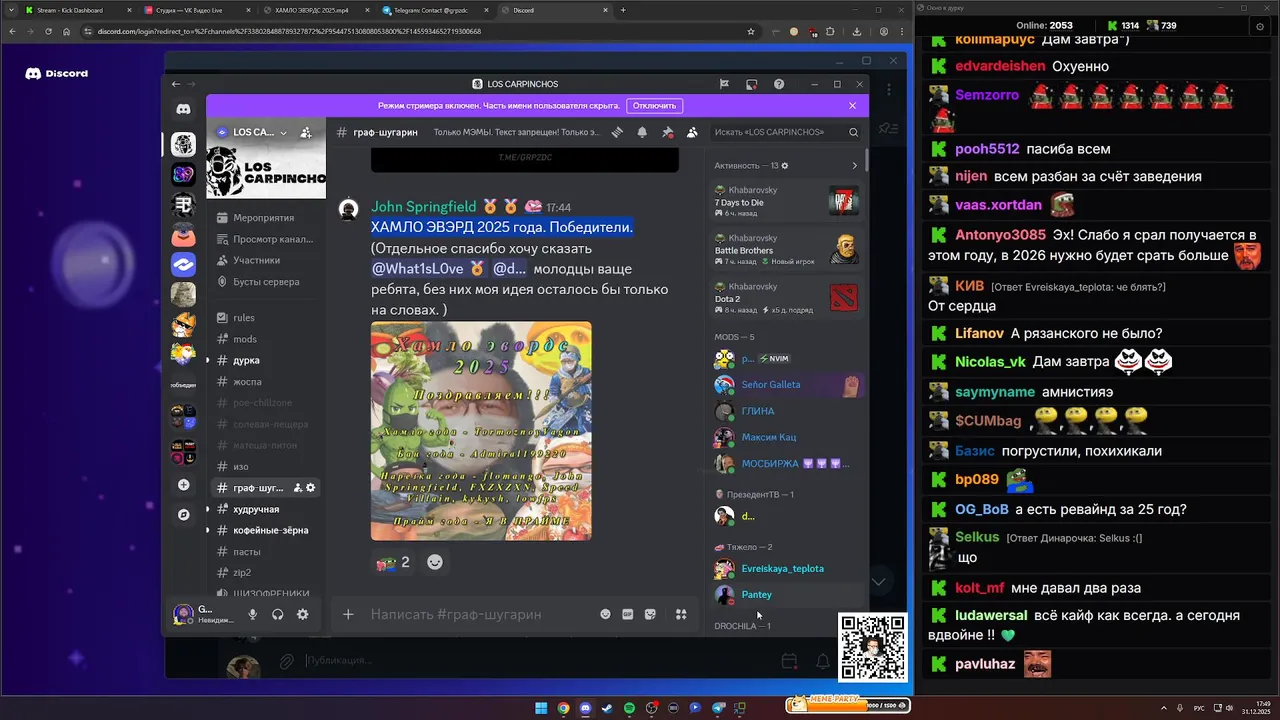Toggle microphone mute in user panel

click(x=252, y=615)
